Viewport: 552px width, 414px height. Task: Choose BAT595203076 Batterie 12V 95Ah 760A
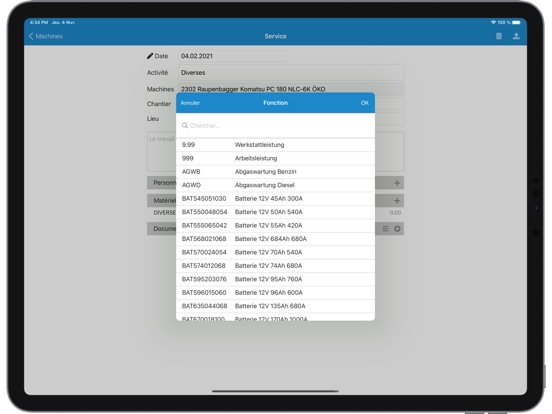275,279
